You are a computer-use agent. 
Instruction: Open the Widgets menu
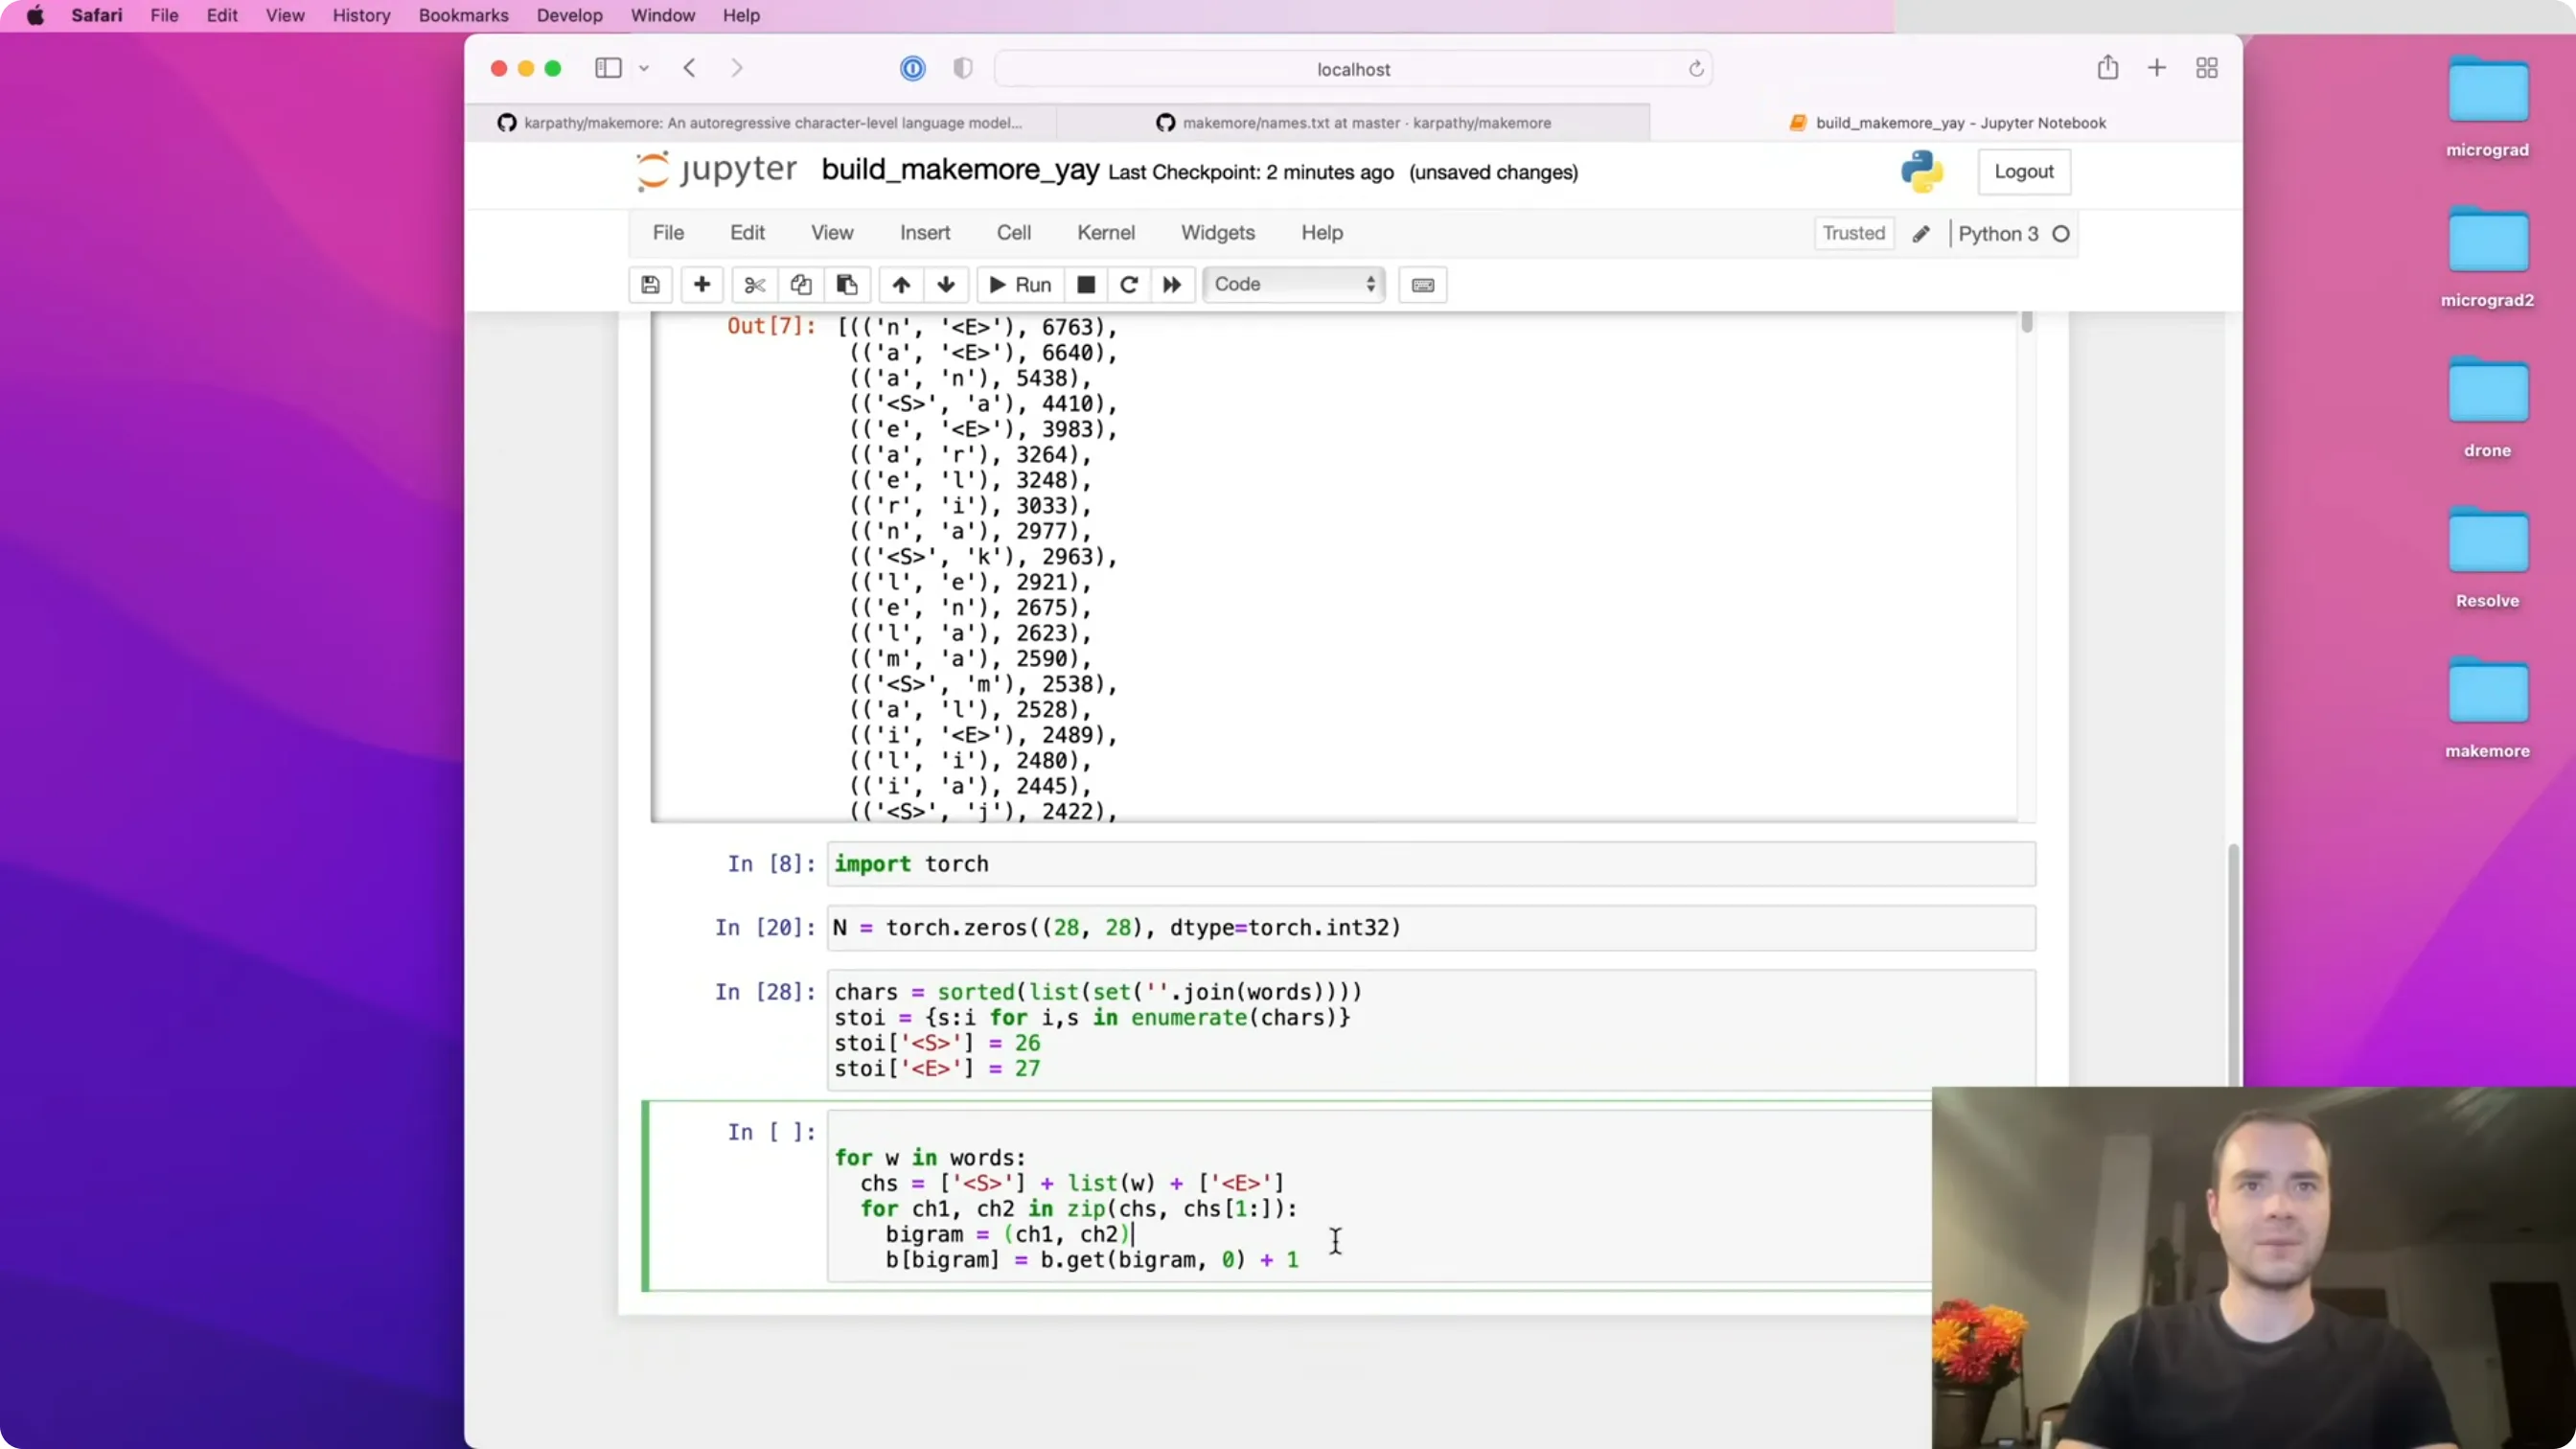1217,233
